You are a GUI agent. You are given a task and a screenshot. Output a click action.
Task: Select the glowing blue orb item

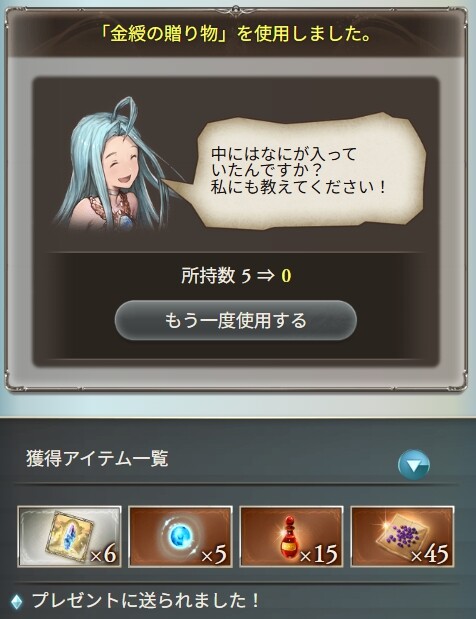[180, 537]
